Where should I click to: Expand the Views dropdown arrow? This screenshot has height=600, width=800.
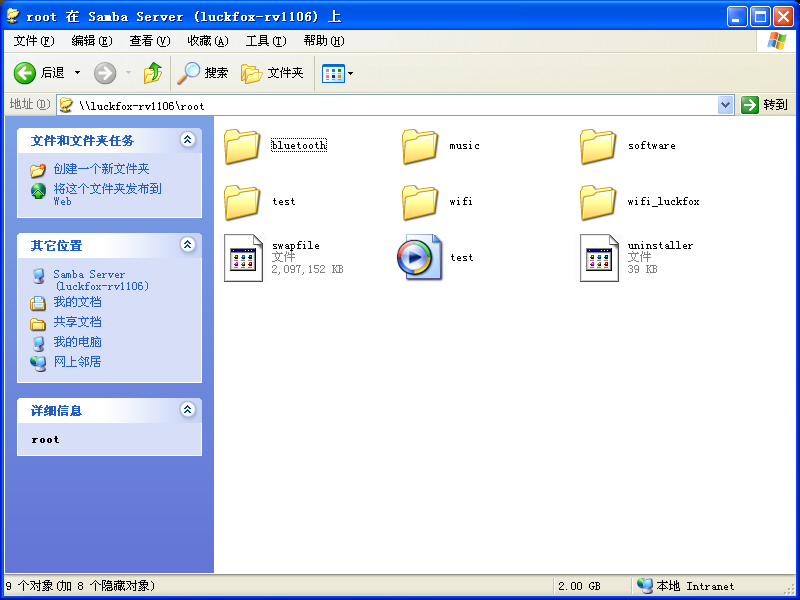(351, 73)
